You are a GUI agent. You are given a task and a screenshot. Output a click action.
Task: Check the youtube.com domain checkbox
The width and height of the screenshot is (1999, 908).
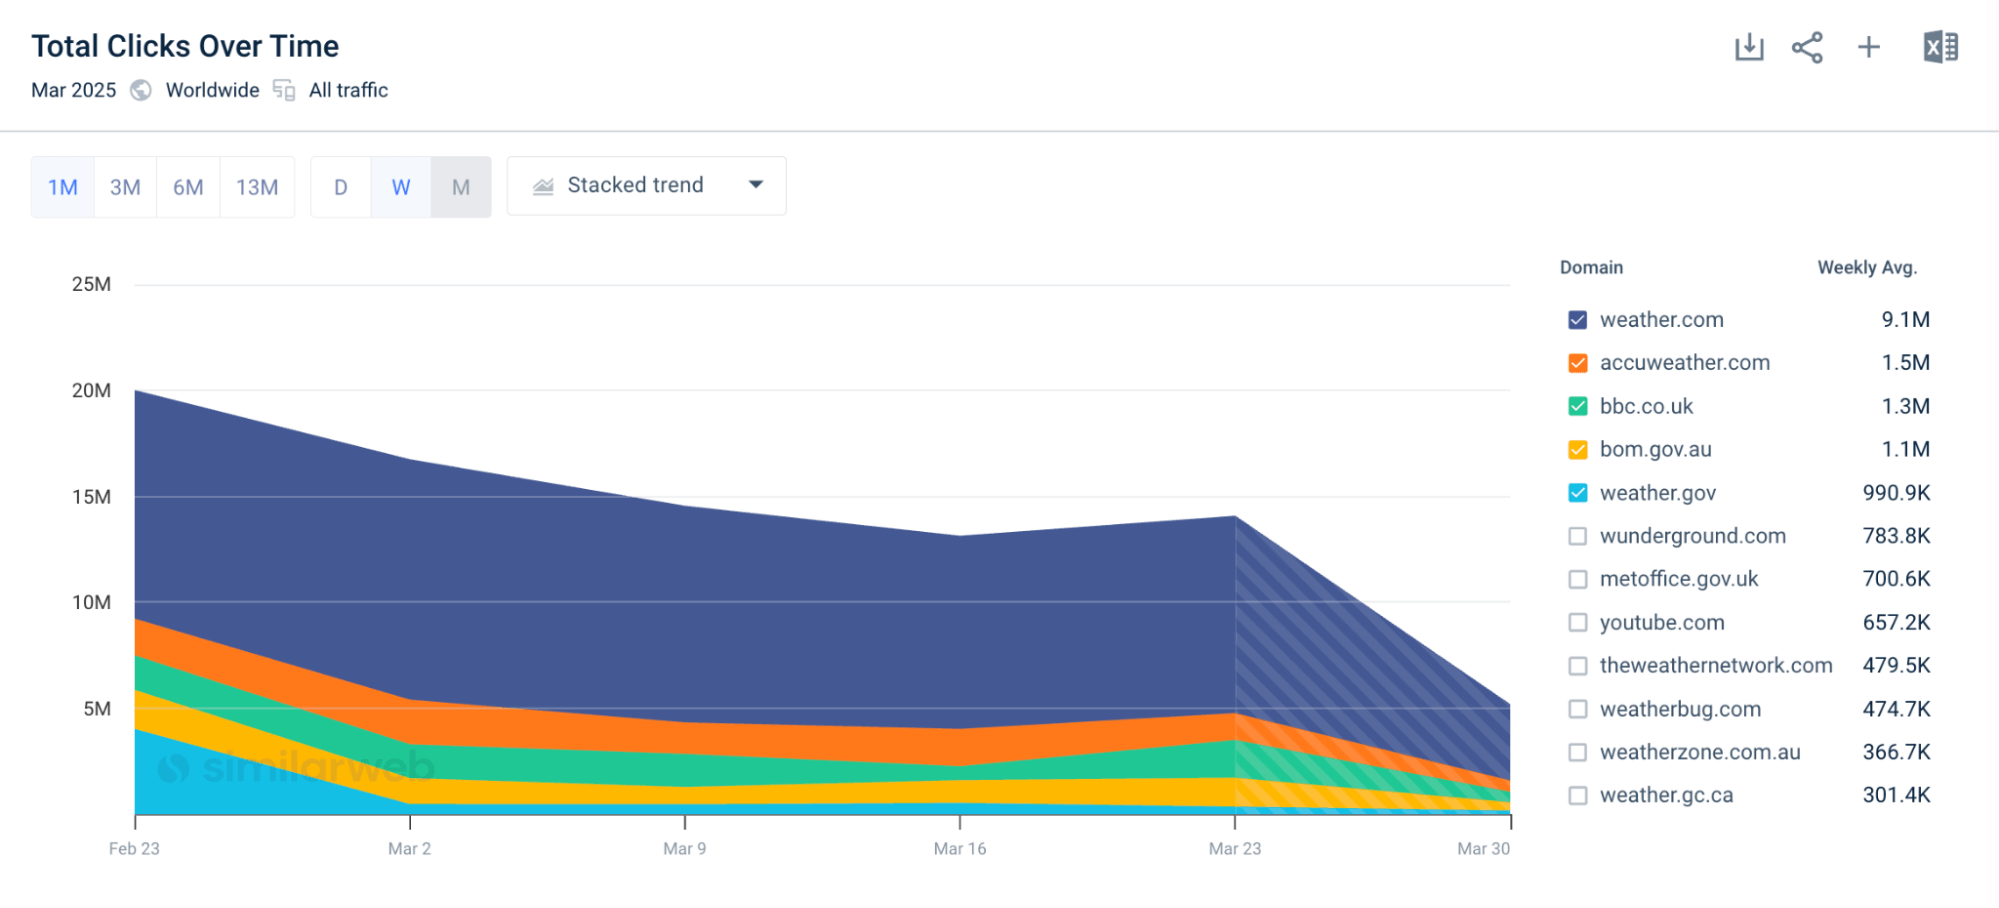click(x=1578, y=622)
